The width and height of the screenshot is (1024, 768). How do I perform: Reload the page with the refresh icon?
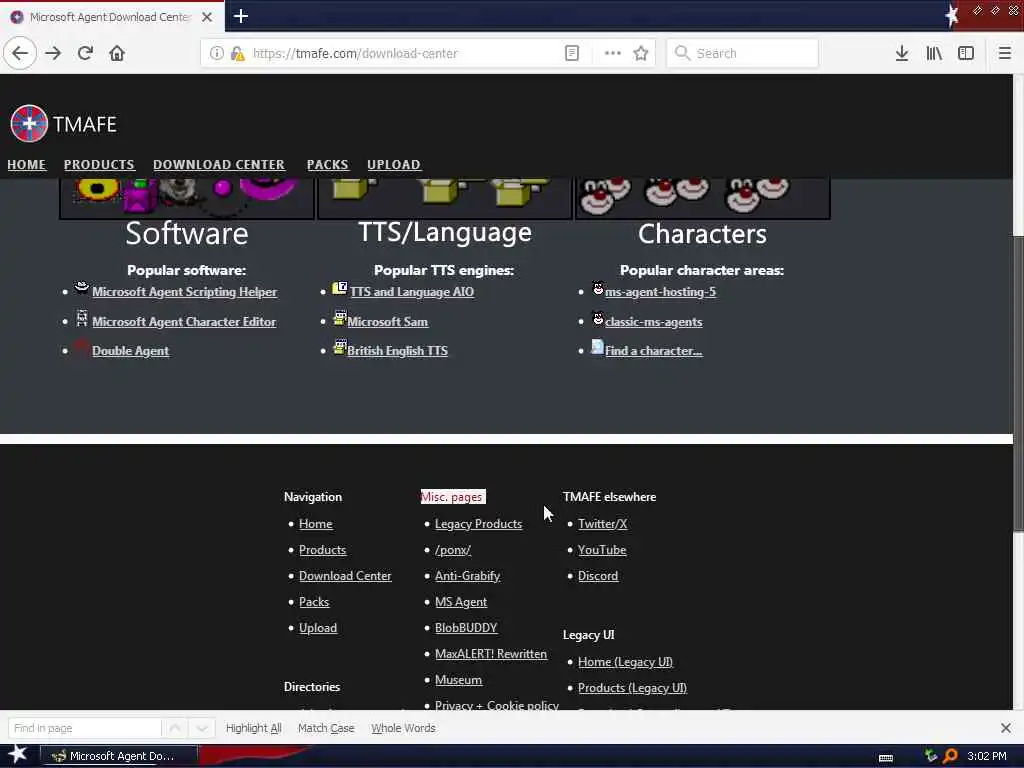[x=85, y=53]
